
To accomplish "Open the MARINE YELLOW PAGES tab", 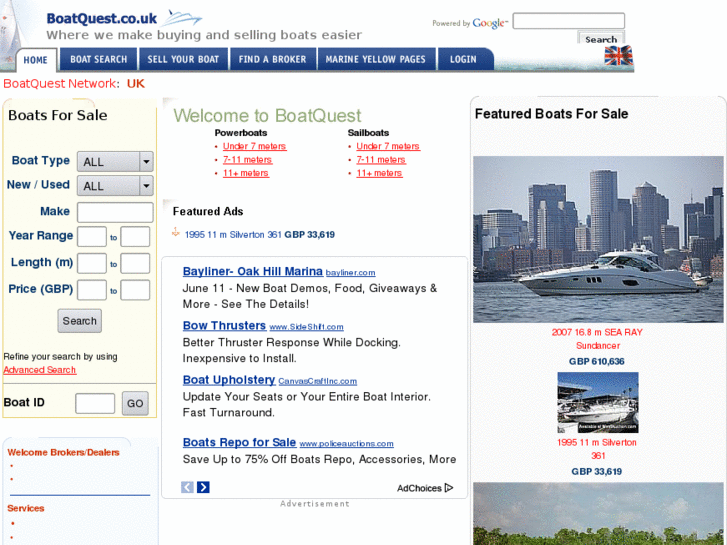I will [x=376, y=59].
